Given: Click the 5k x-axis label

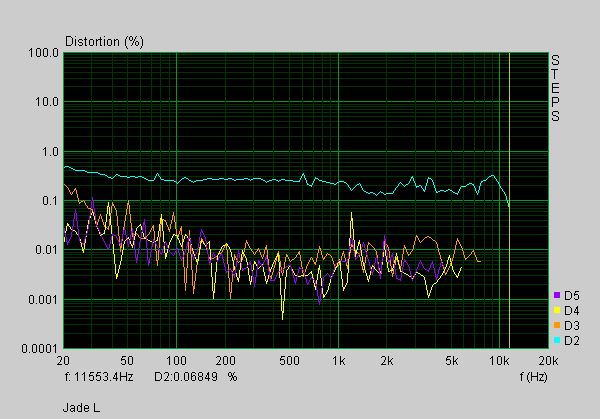Looking at the screenshot, I should [x=452, y=361].
